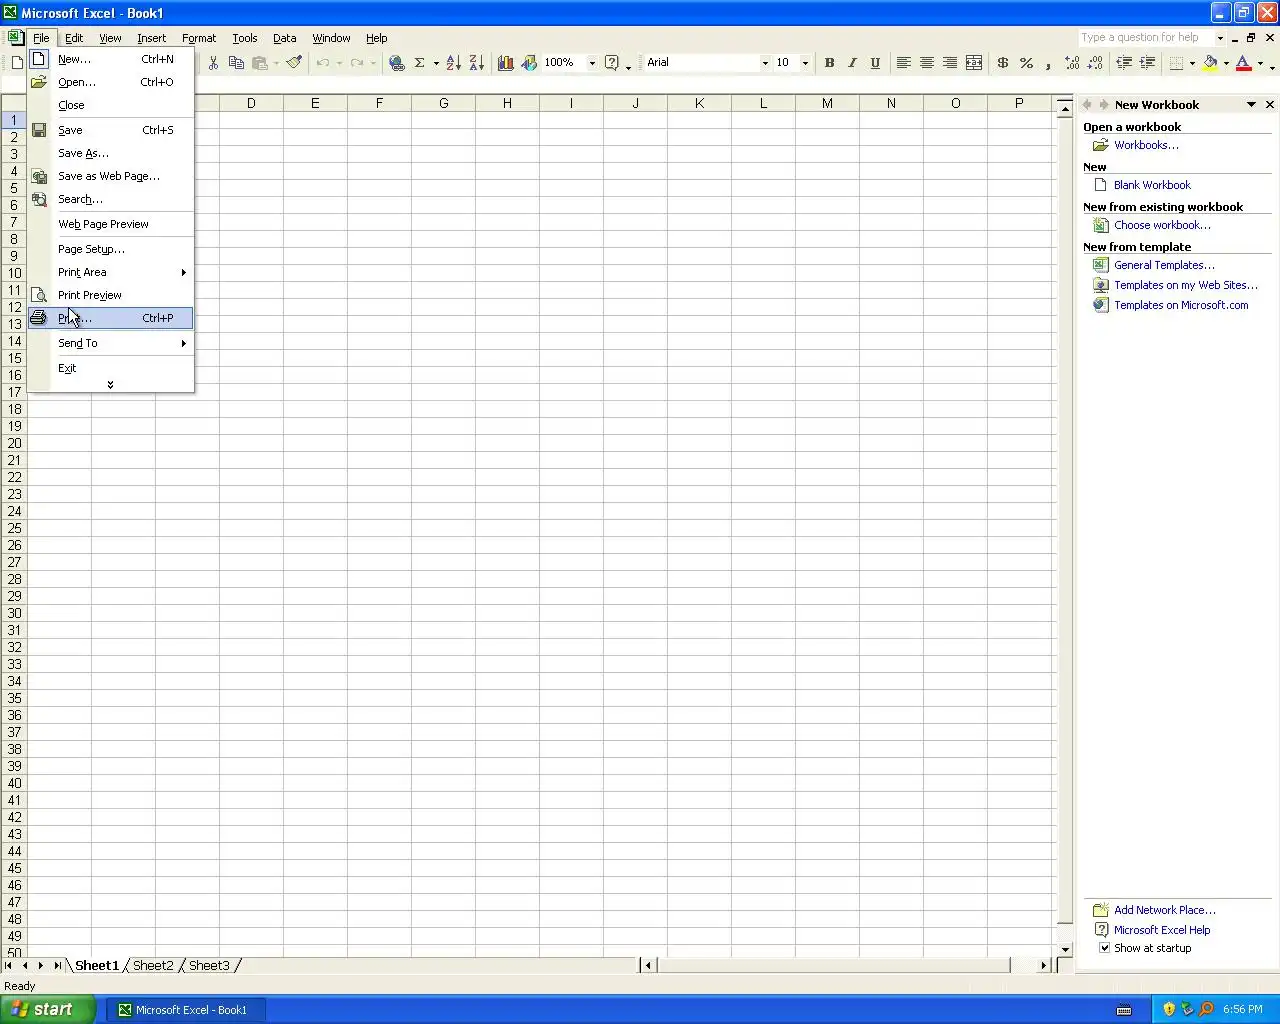Click Templates on Microsoft.com link
Image resolution: width=1280 pixels, height=1024 pixels.
pos(1181,305)
